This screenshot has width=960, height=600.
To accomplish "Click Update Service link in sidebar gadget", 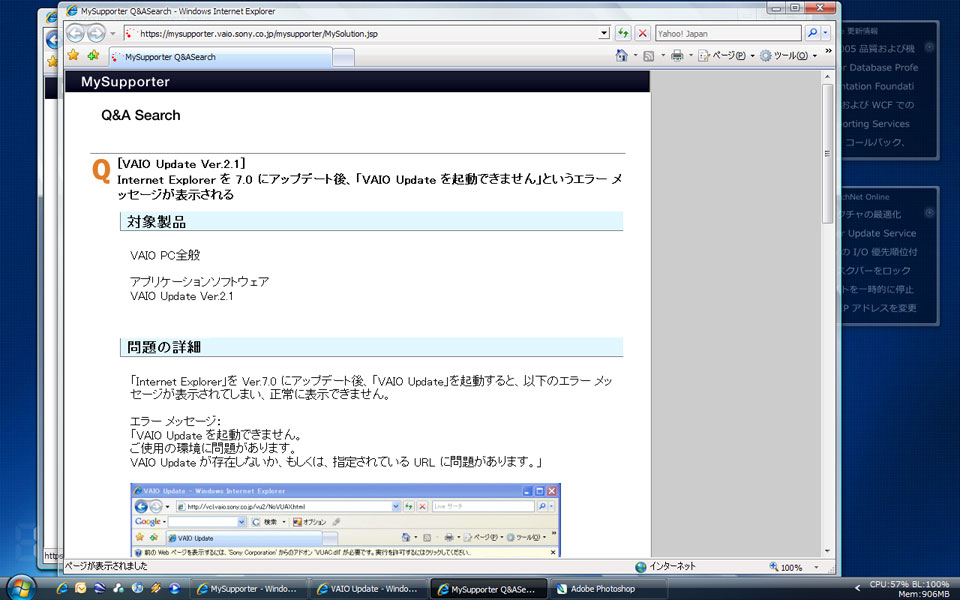I will tap(881, 233).
